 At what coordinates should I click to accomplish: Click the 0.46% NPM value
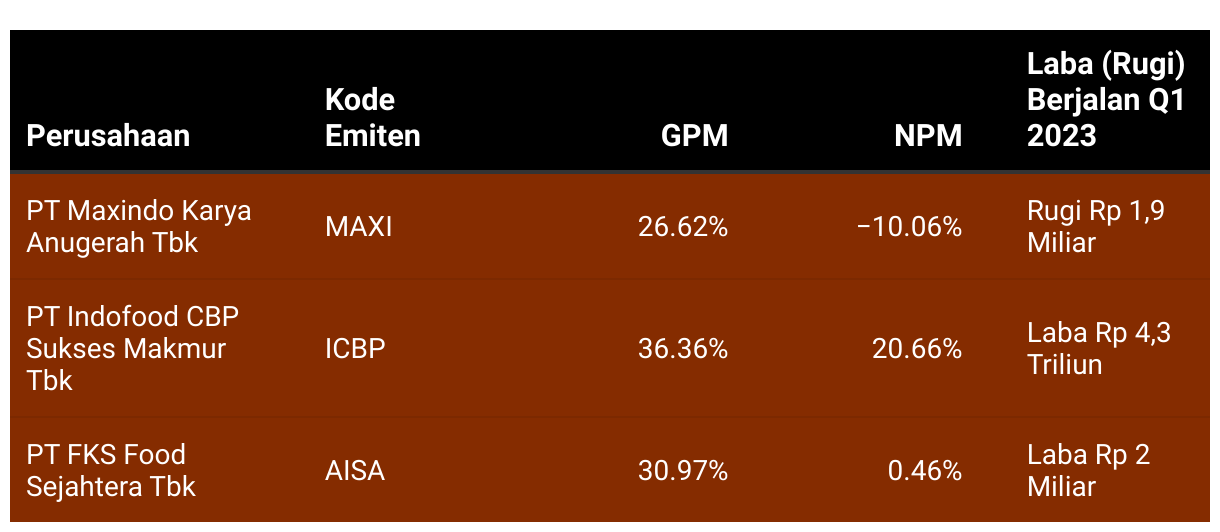coord(925,470)
